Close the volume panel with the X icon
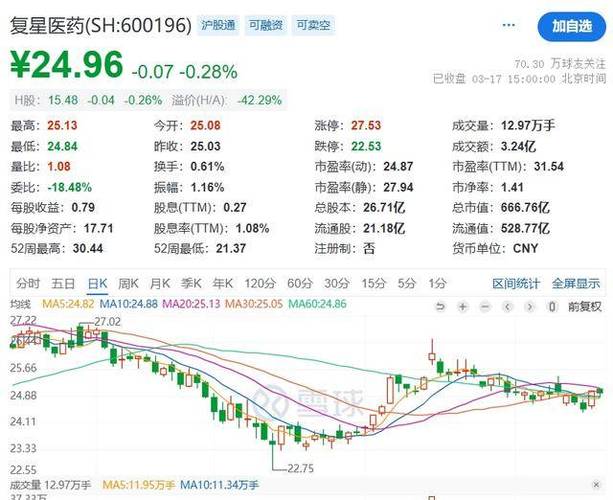Image resolution: width=613 pixels, height=500 pixels. pyautogui.click(x=596, y=485)
